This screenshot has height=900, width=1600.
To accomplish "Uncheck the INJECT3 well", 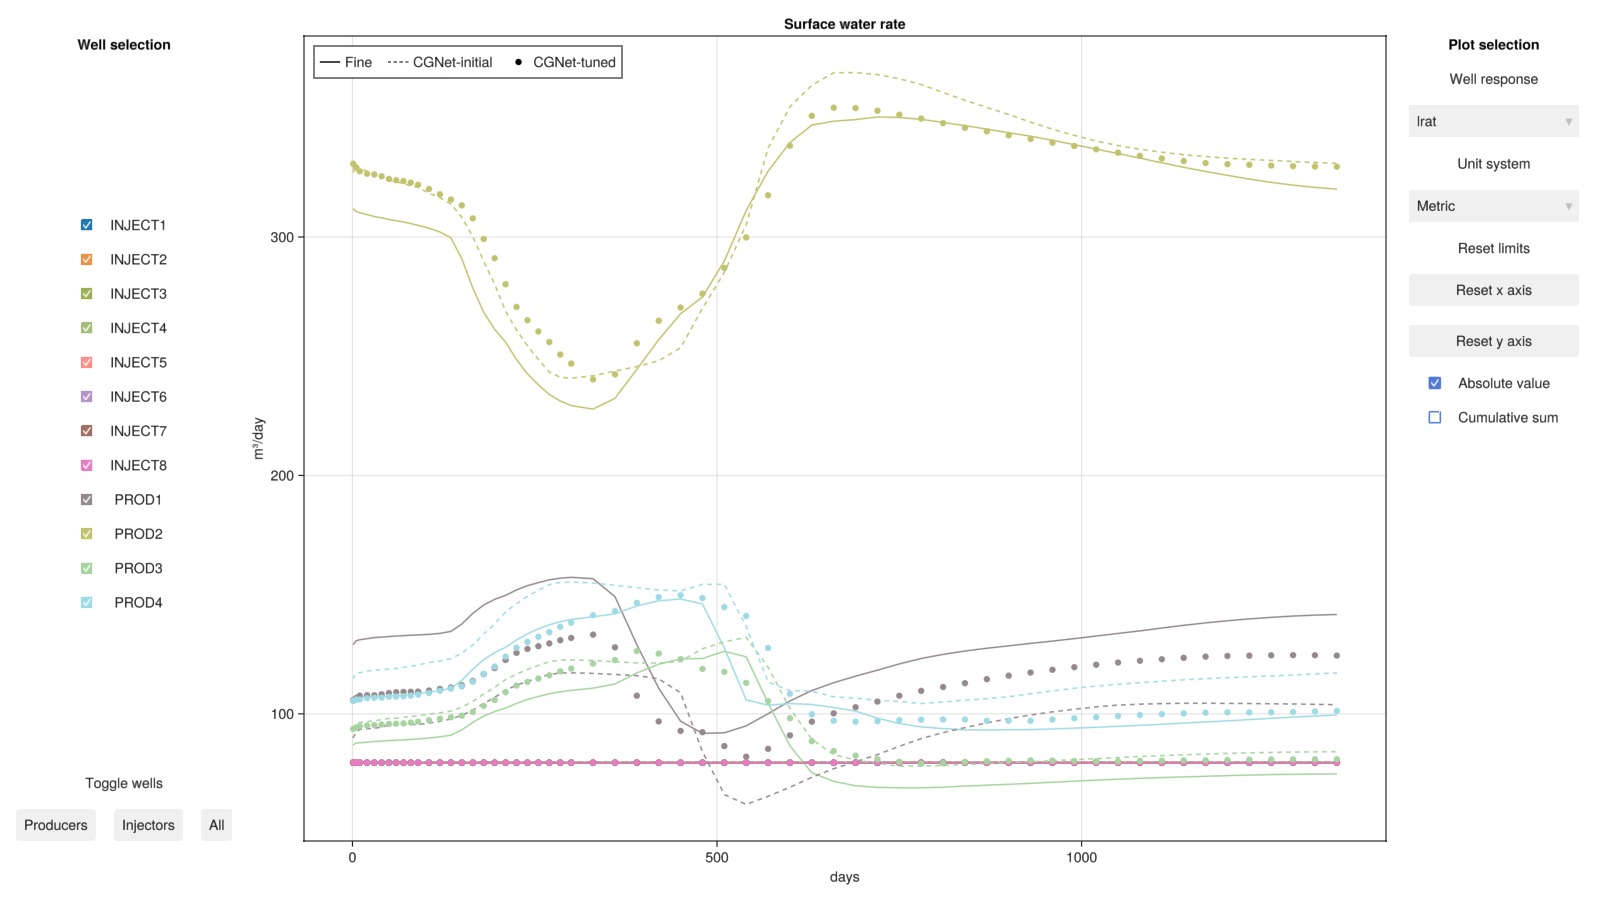I will click(x=86, y=293).
